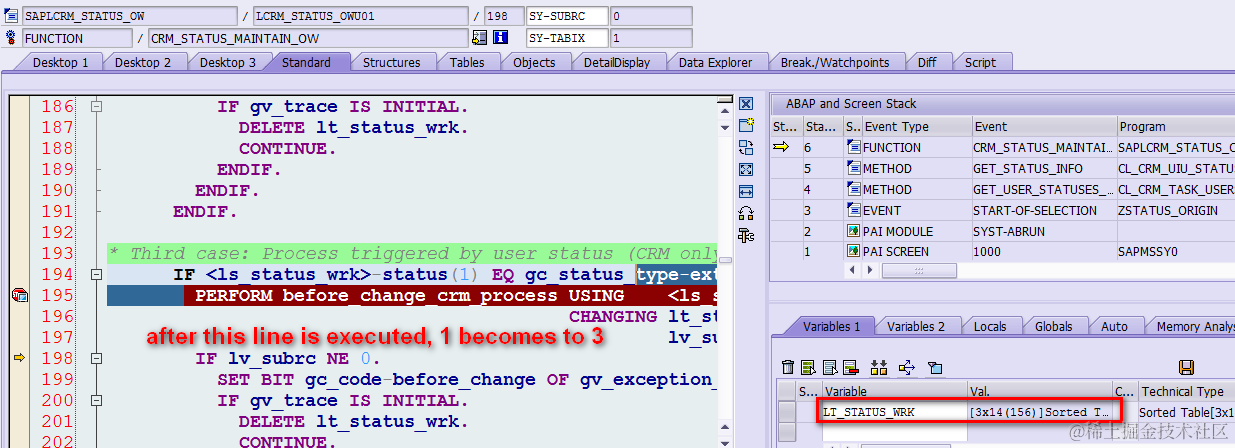Screen dimensions: 1235x448
Task: Click the filter funnel icon in Variables toolbar
Action: (936, 367)
